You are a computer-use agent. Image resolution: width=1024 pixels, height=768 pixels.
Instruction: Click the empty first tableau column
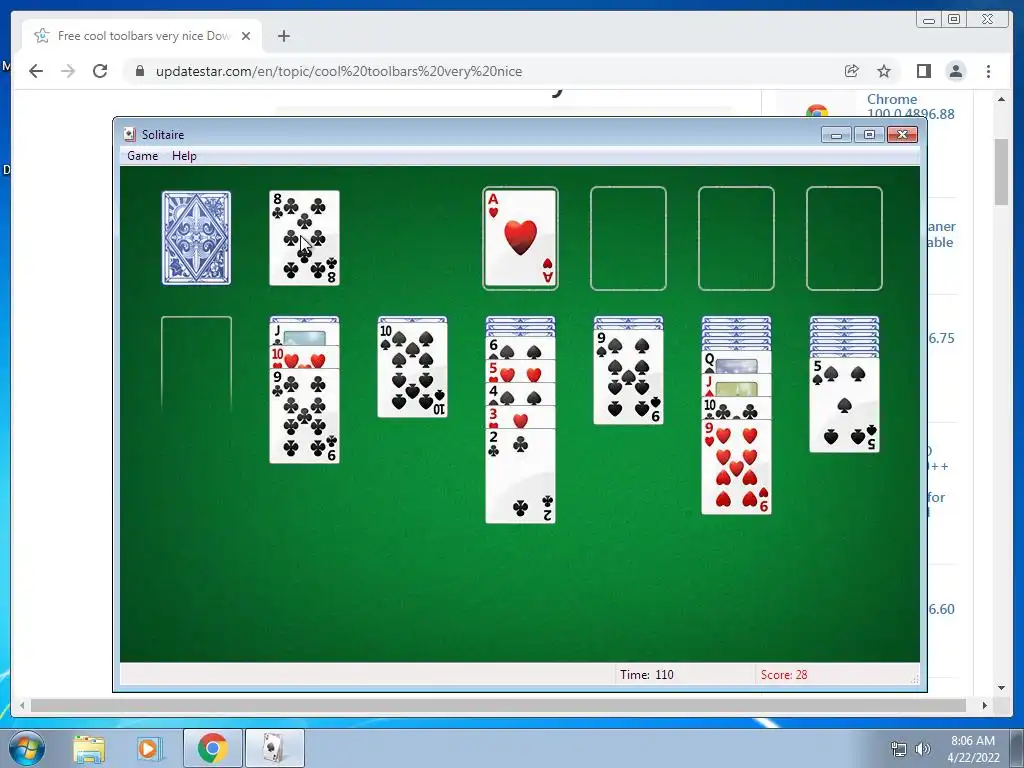click(x=197, y=363)
